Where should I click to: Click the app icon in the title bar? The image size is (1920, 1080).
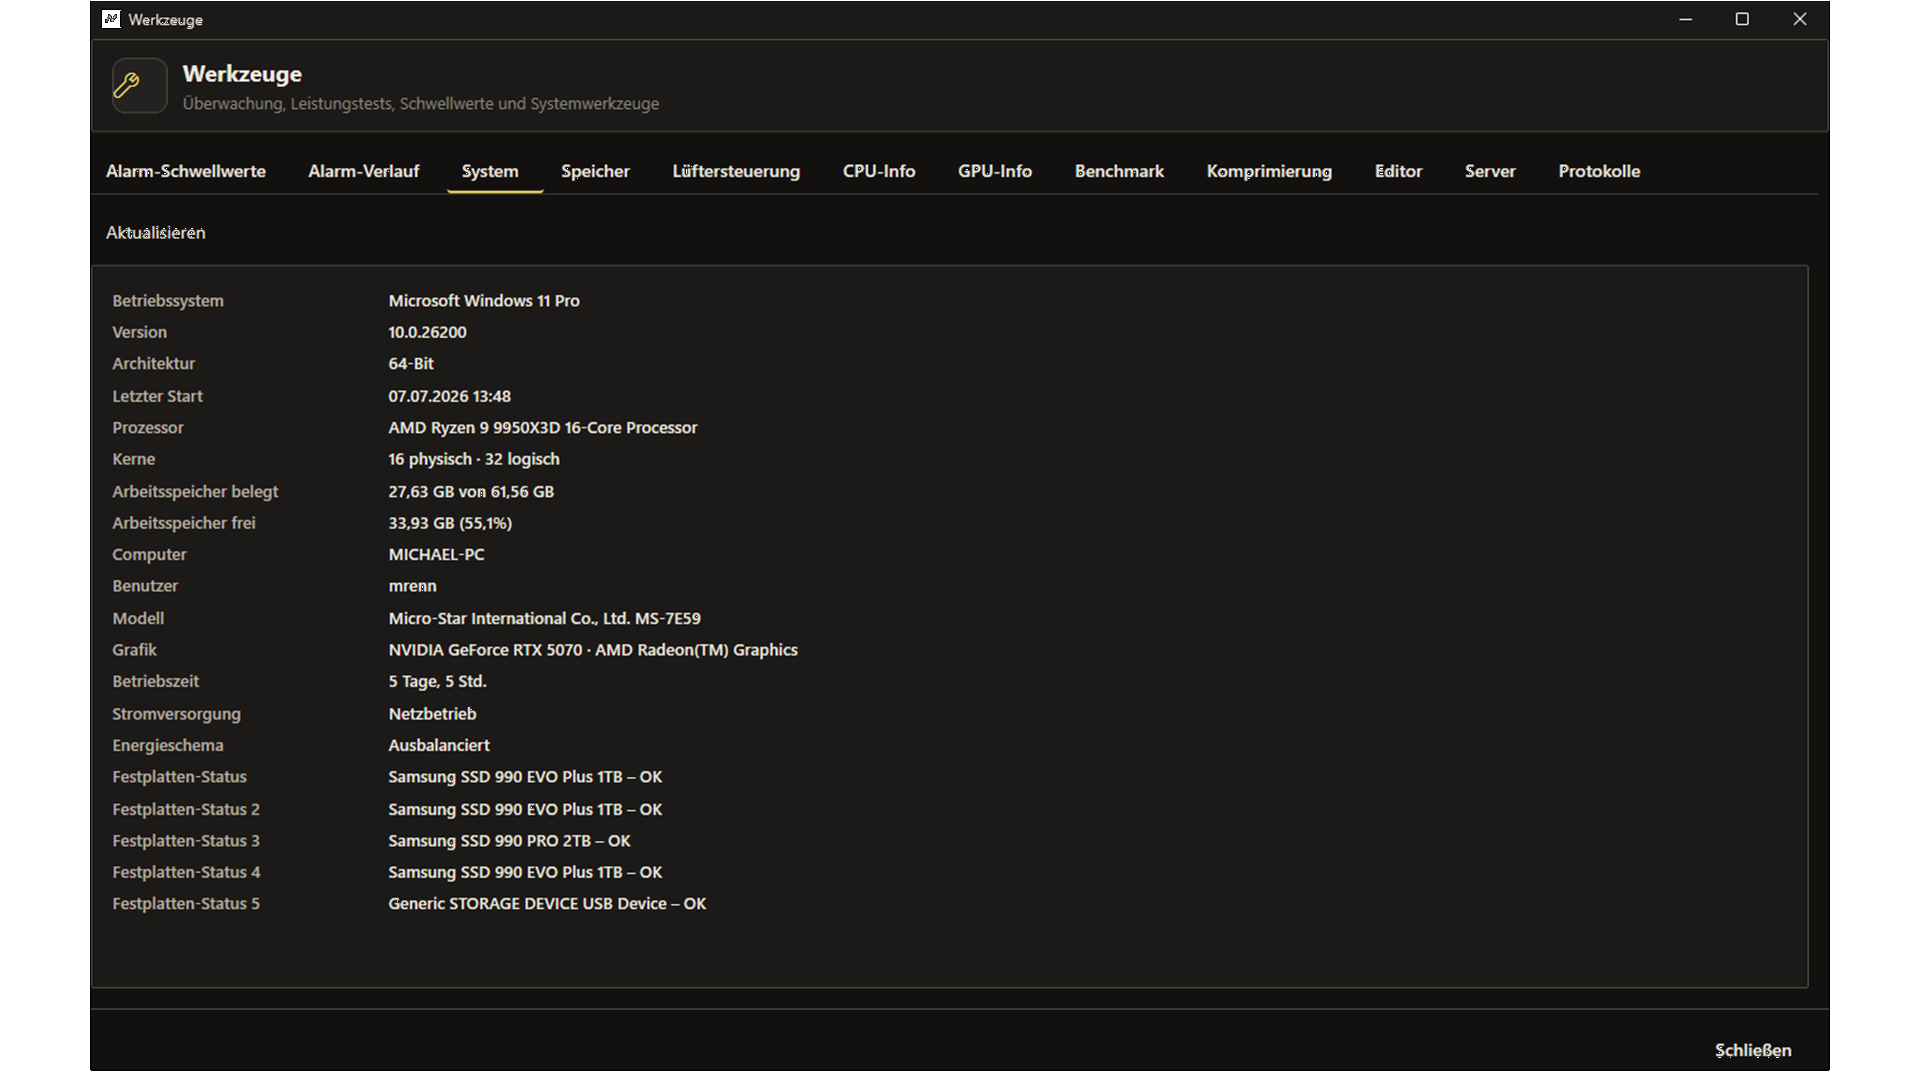(x=111, y=19)
